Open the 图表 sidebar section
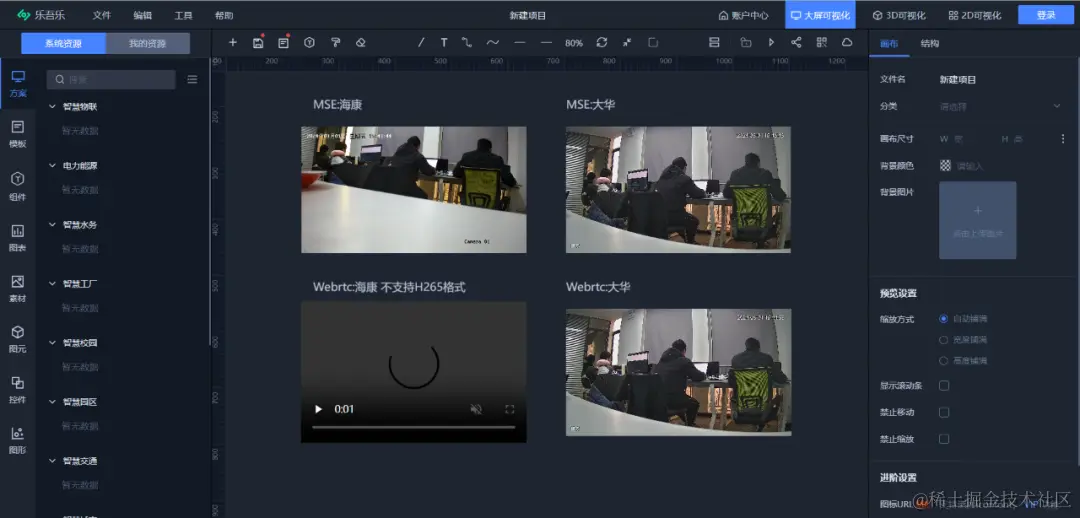This screenshot has height=518, width=1080. [x=18, y=238]
